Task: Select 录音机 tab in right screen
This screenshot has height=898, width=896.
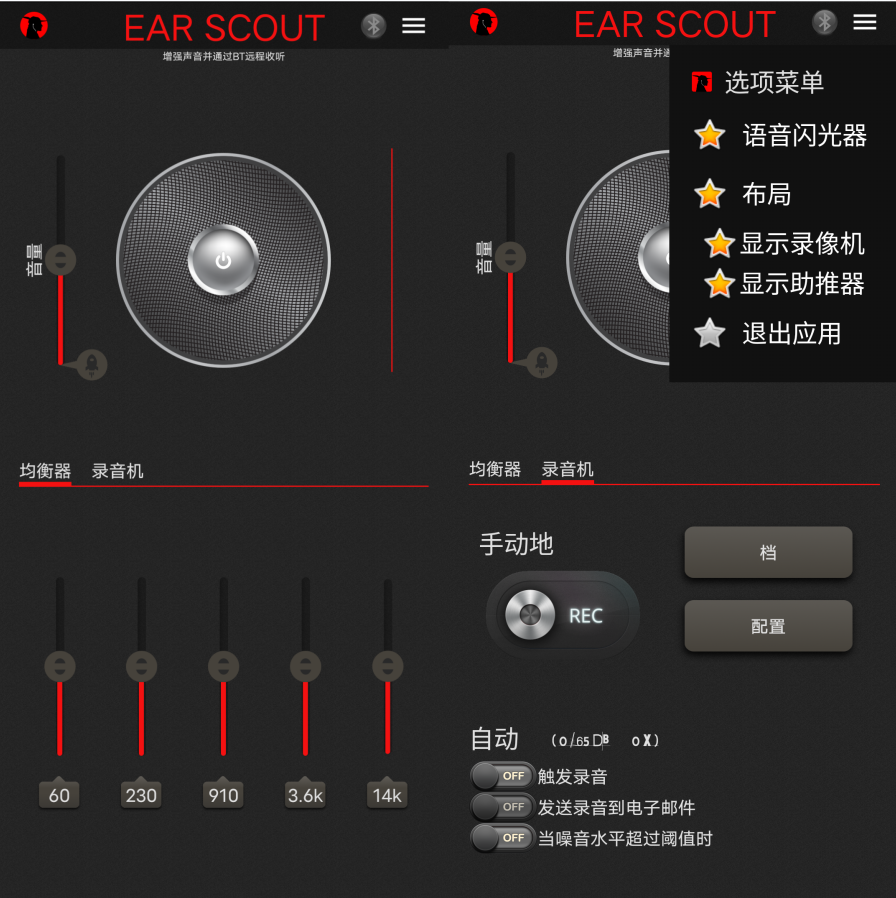Action: click(567, 469)
